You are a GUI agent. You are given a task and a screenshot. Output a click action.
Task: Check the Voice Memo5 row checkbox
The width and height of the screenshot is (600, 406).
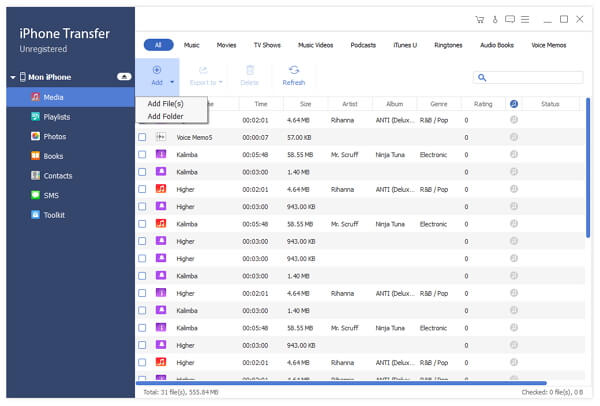point(142,137)
